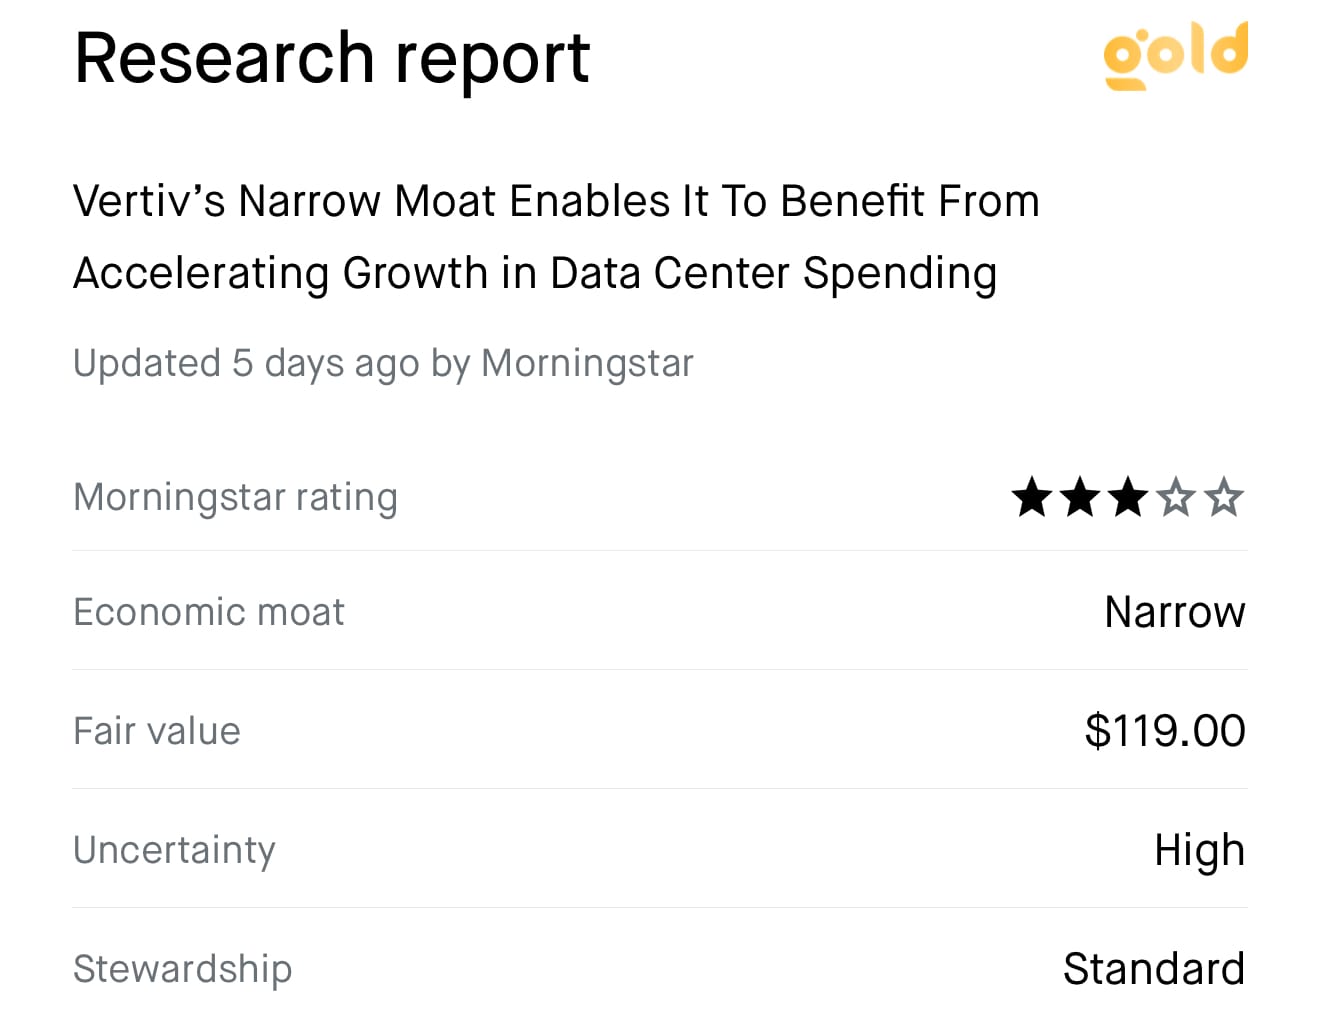The image size is (1320, 1024).
Task: Click Updated 5 days ago by Morningstar text
Action: 383,364
